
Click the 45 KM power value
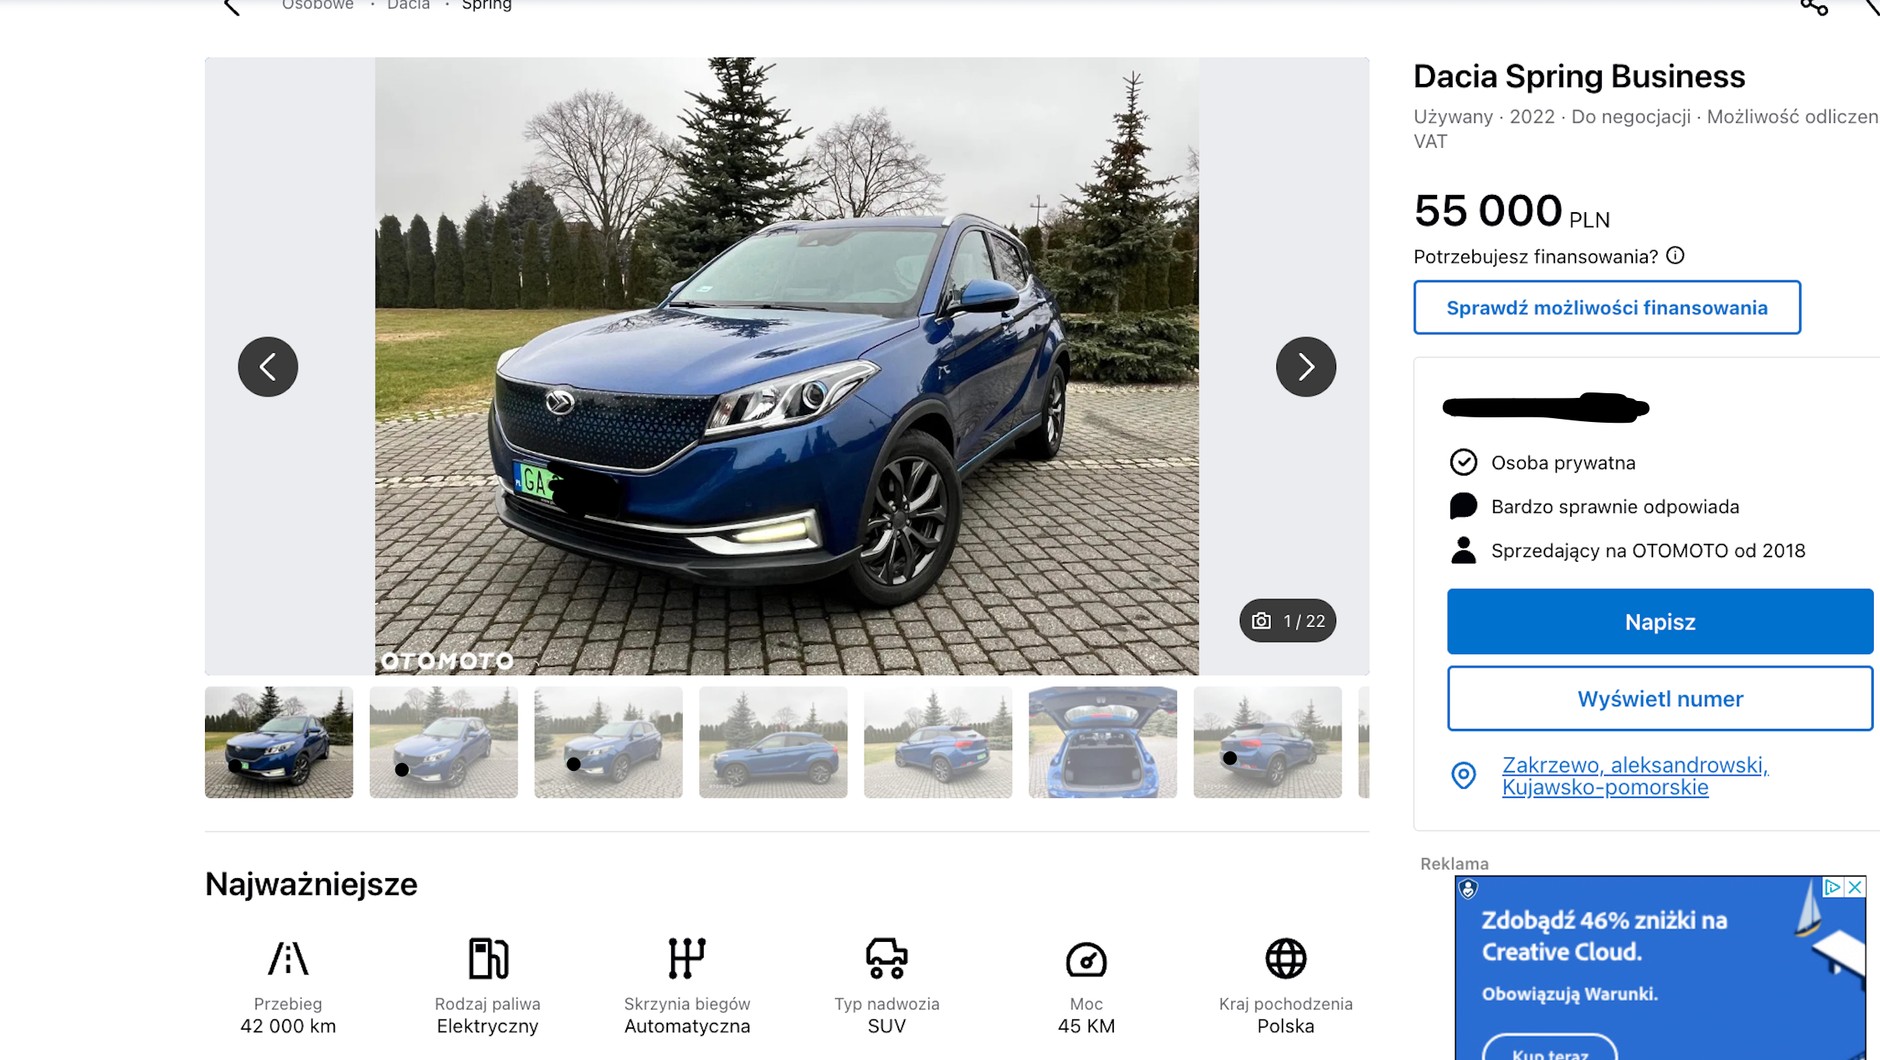1086,1026
